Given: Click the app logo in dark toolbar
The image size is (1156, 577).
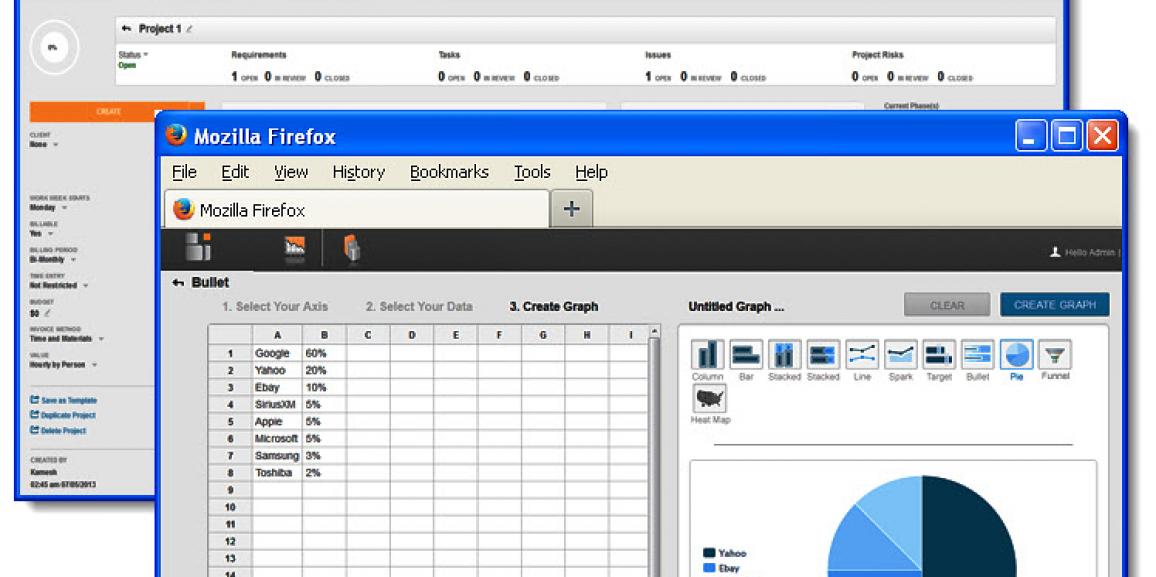Looking at the screenshot, I should [x=198, y=247].
